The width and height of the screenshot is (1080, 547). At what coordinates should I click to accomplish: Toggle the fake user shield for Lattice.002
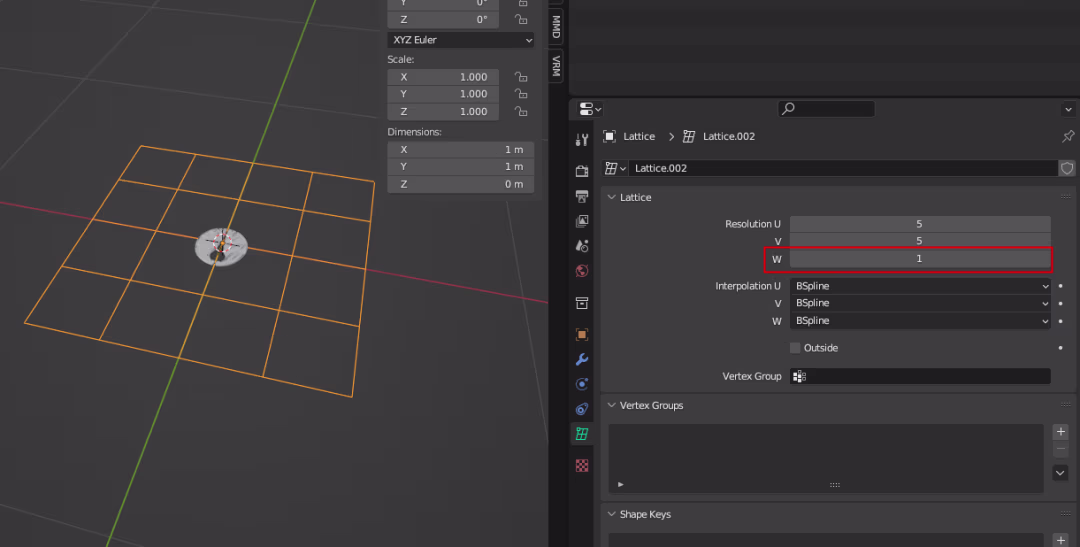(x=1067, y=168)
